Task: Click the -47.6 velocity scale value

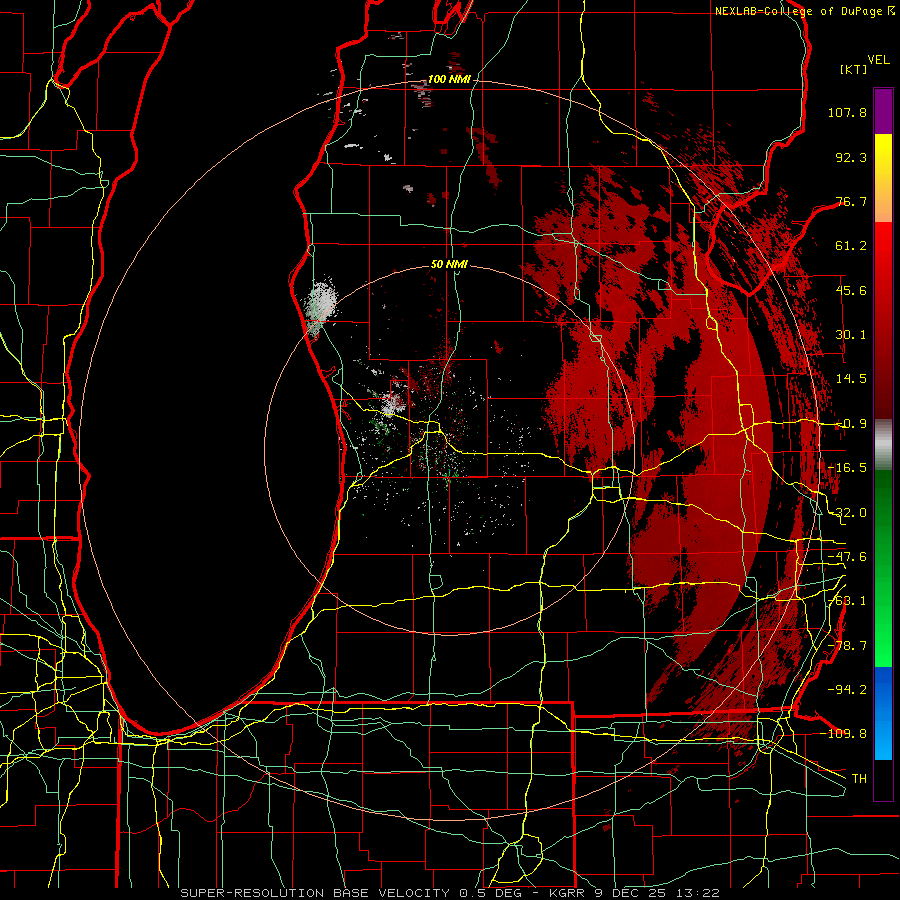Action: [x=847, y=557]
